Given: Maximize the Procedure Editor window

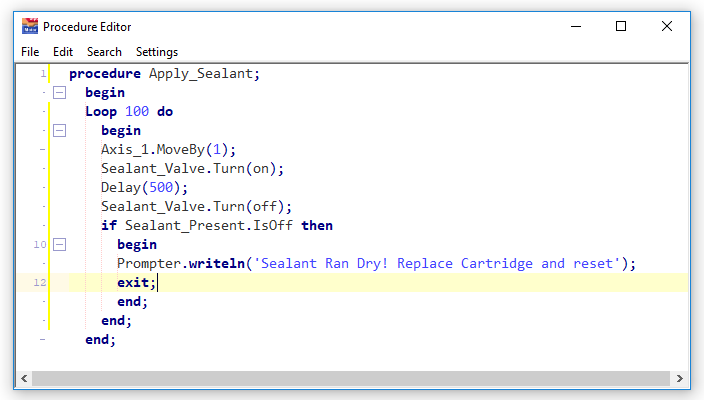Looking at the screenshot, I should click(621, 27).
